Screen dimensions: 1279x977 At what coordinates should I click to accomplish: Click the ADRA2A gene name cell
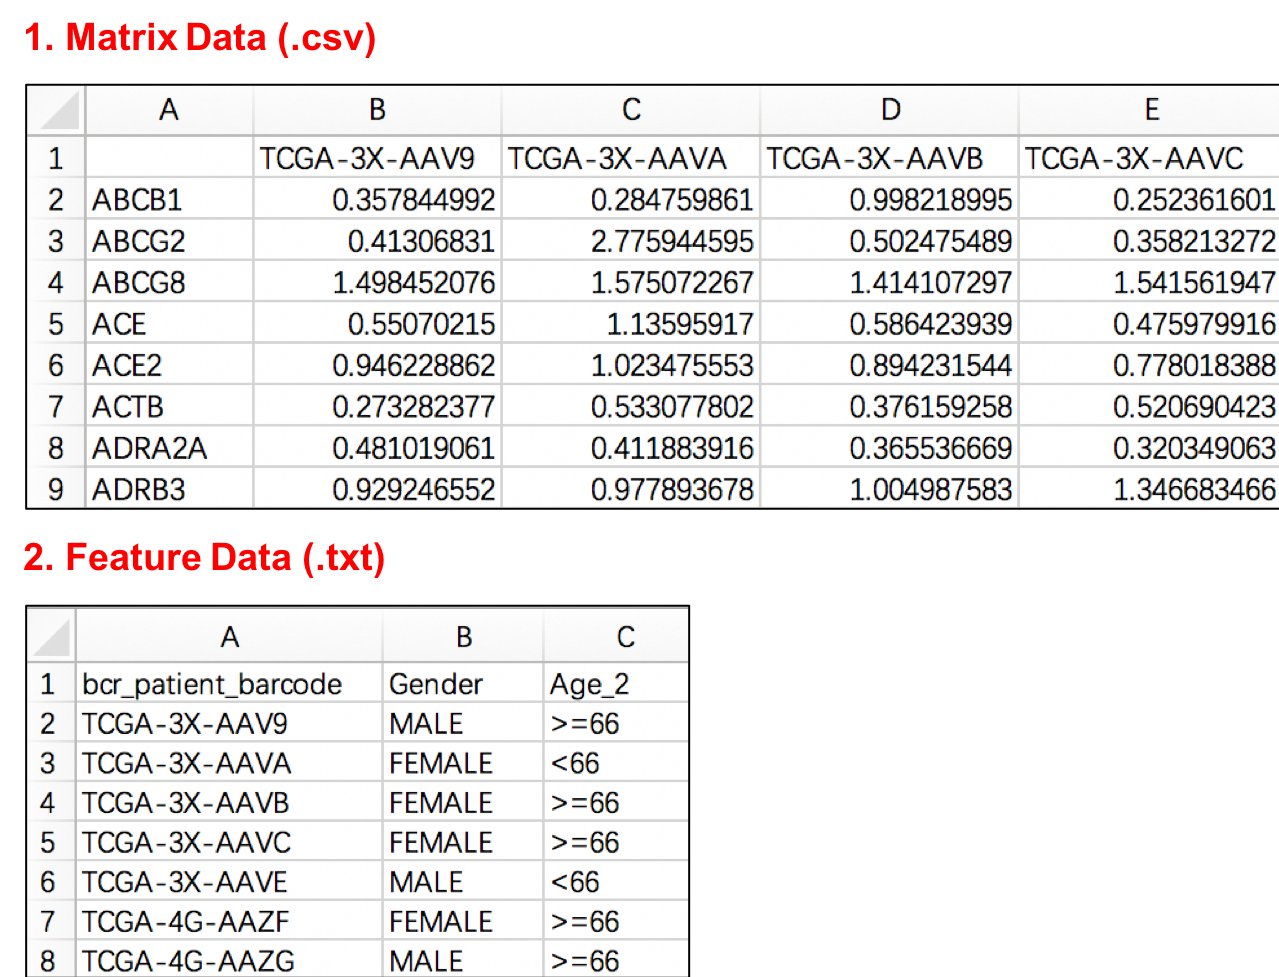click(168, 448)
